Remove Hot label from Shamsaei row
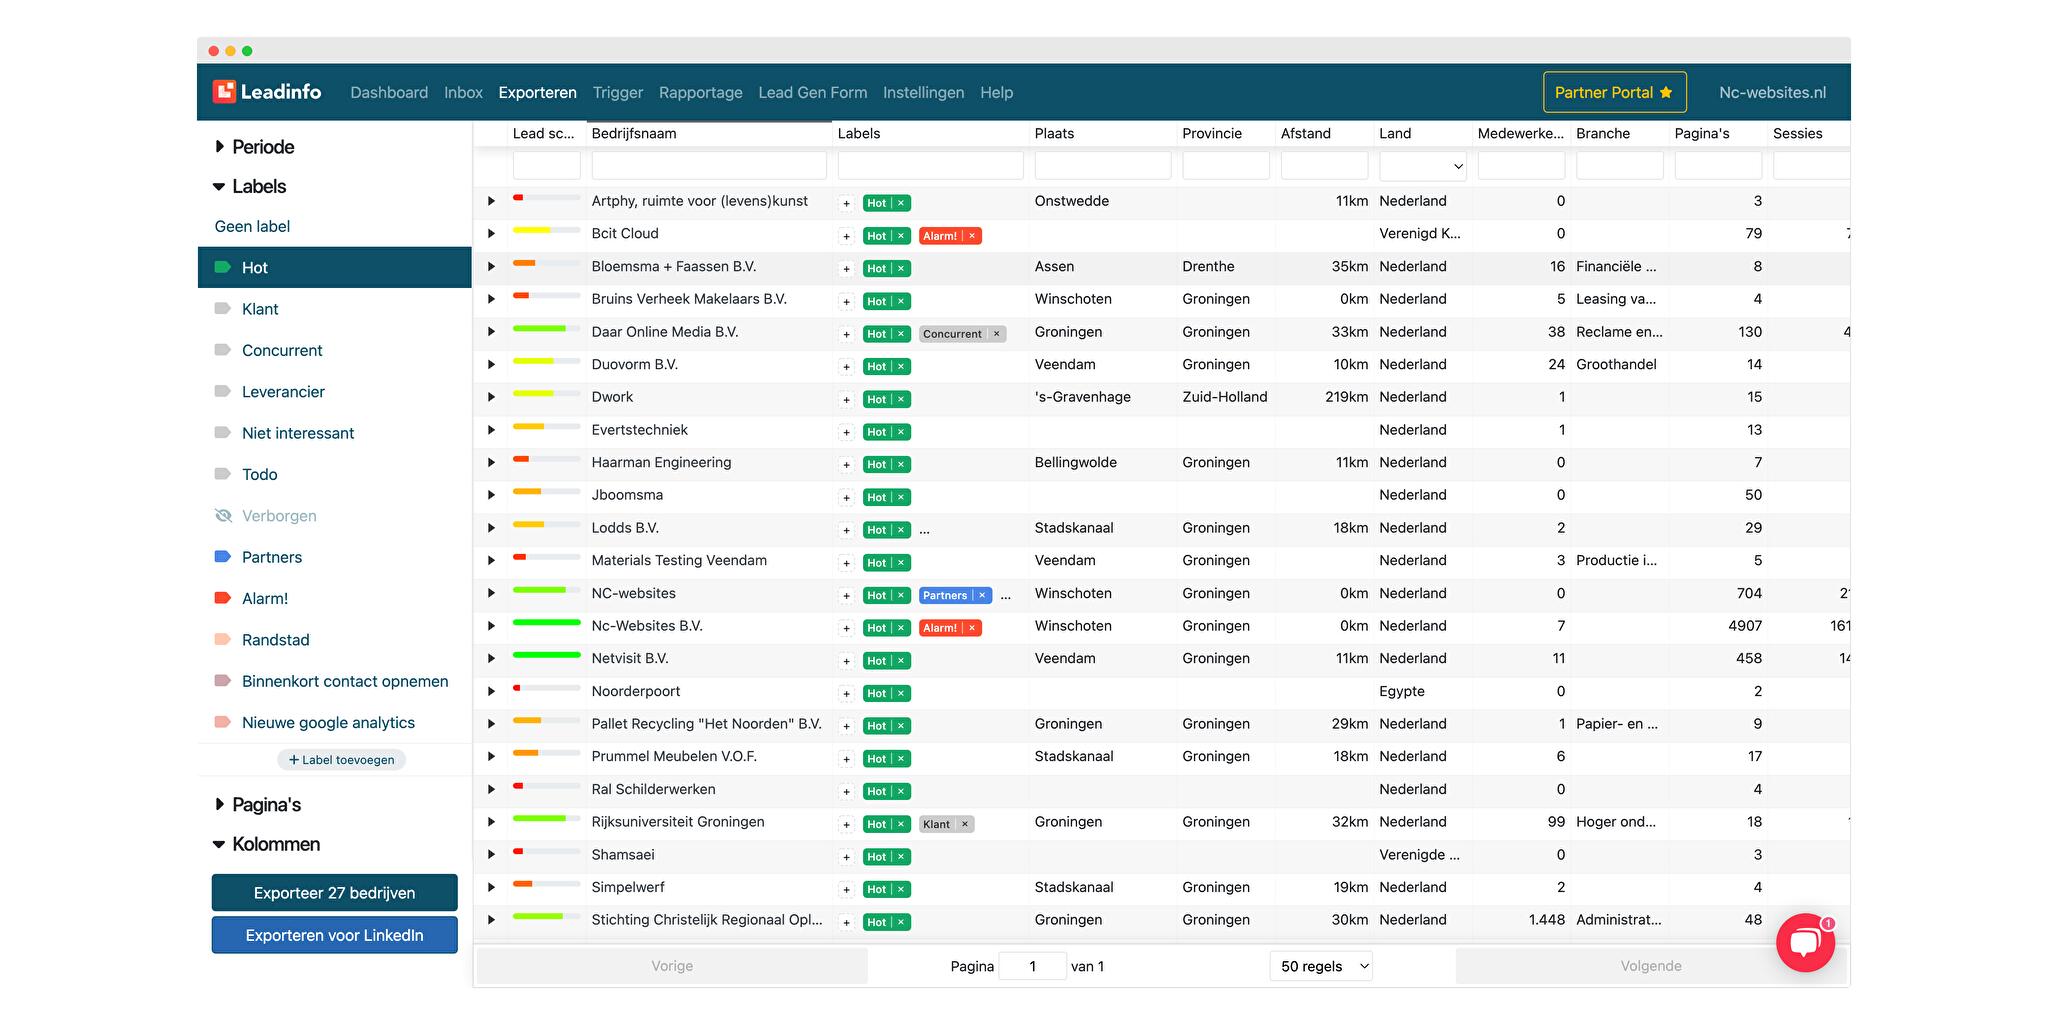 (901, 857)
